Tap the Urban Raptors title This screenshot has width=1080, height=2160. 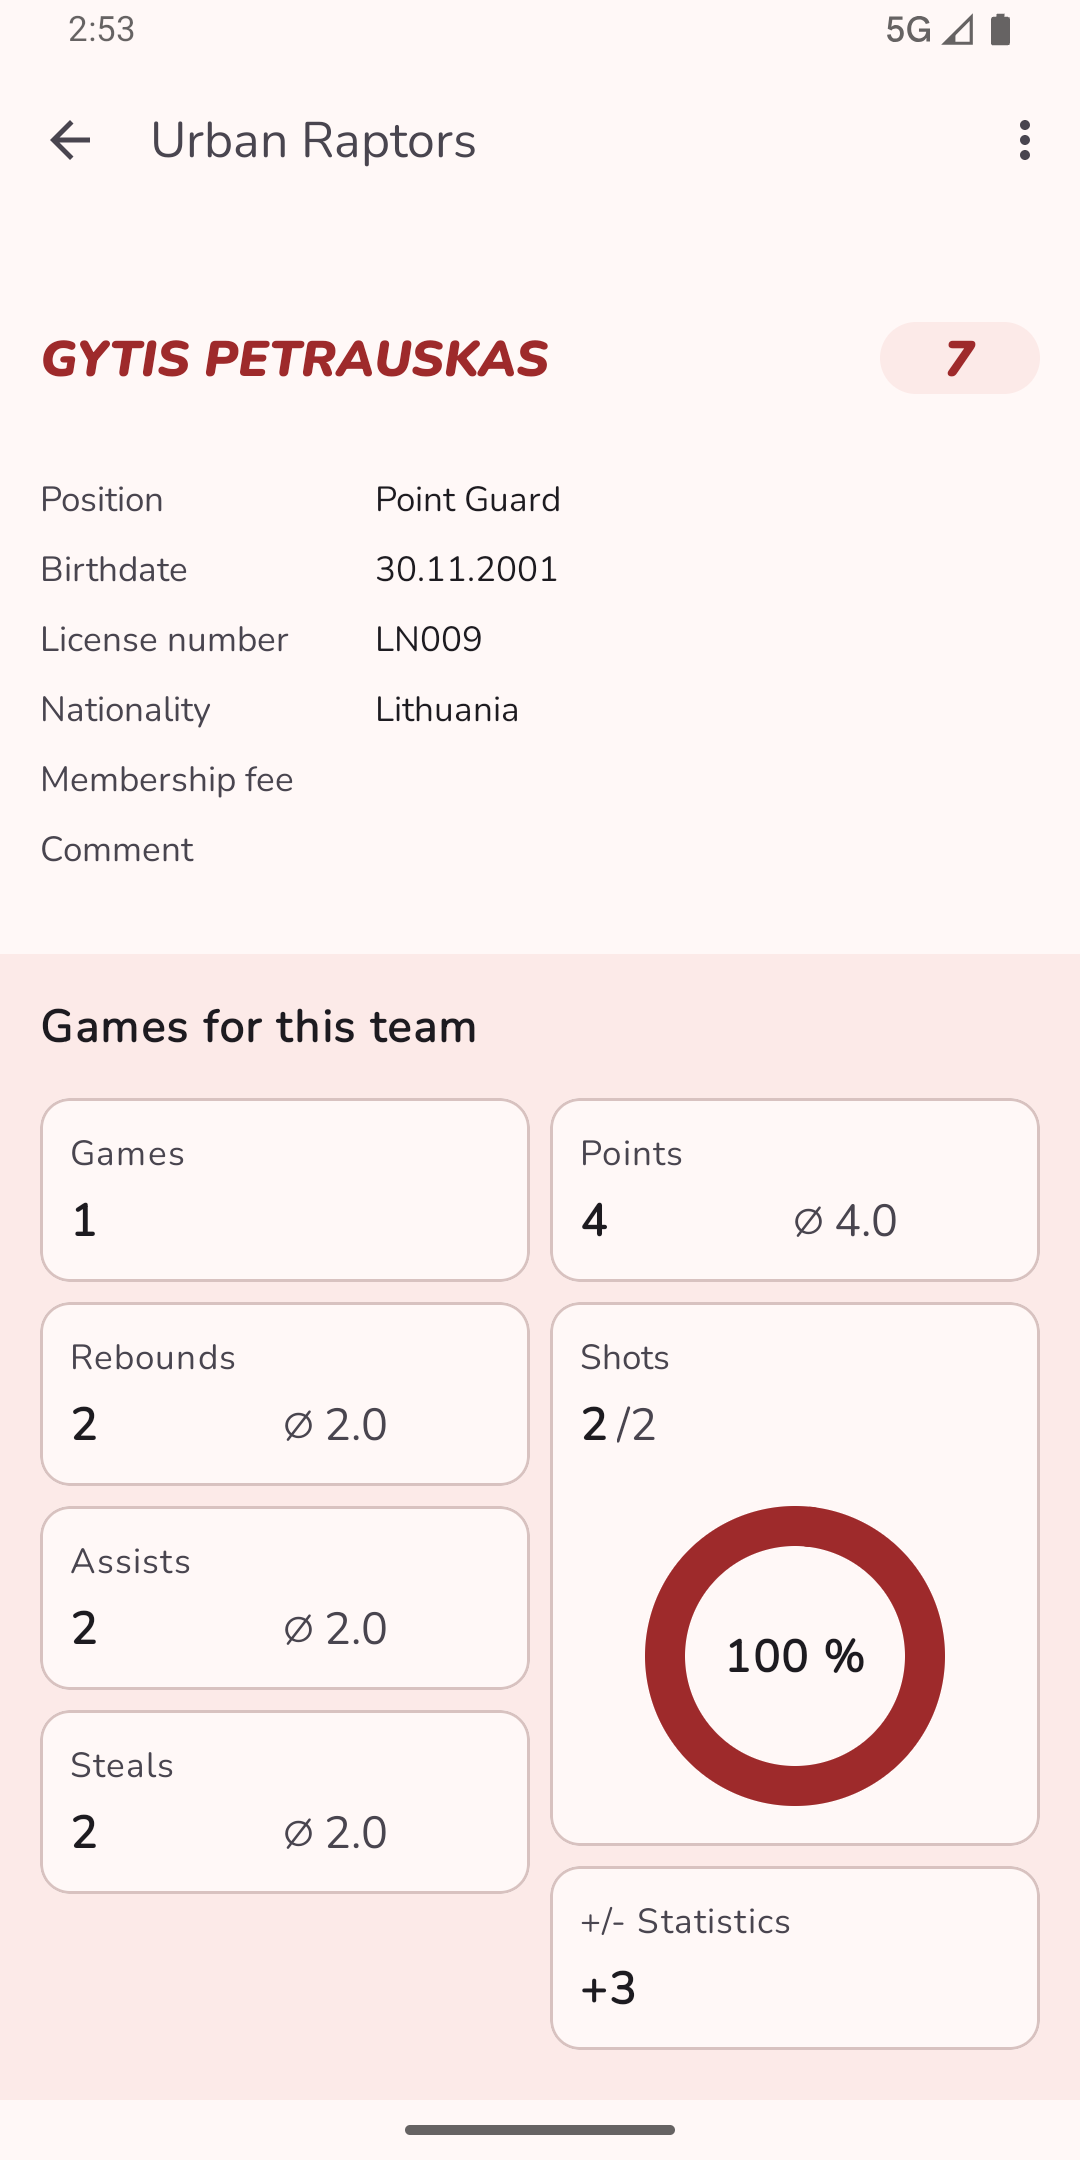tap(313, 140)
